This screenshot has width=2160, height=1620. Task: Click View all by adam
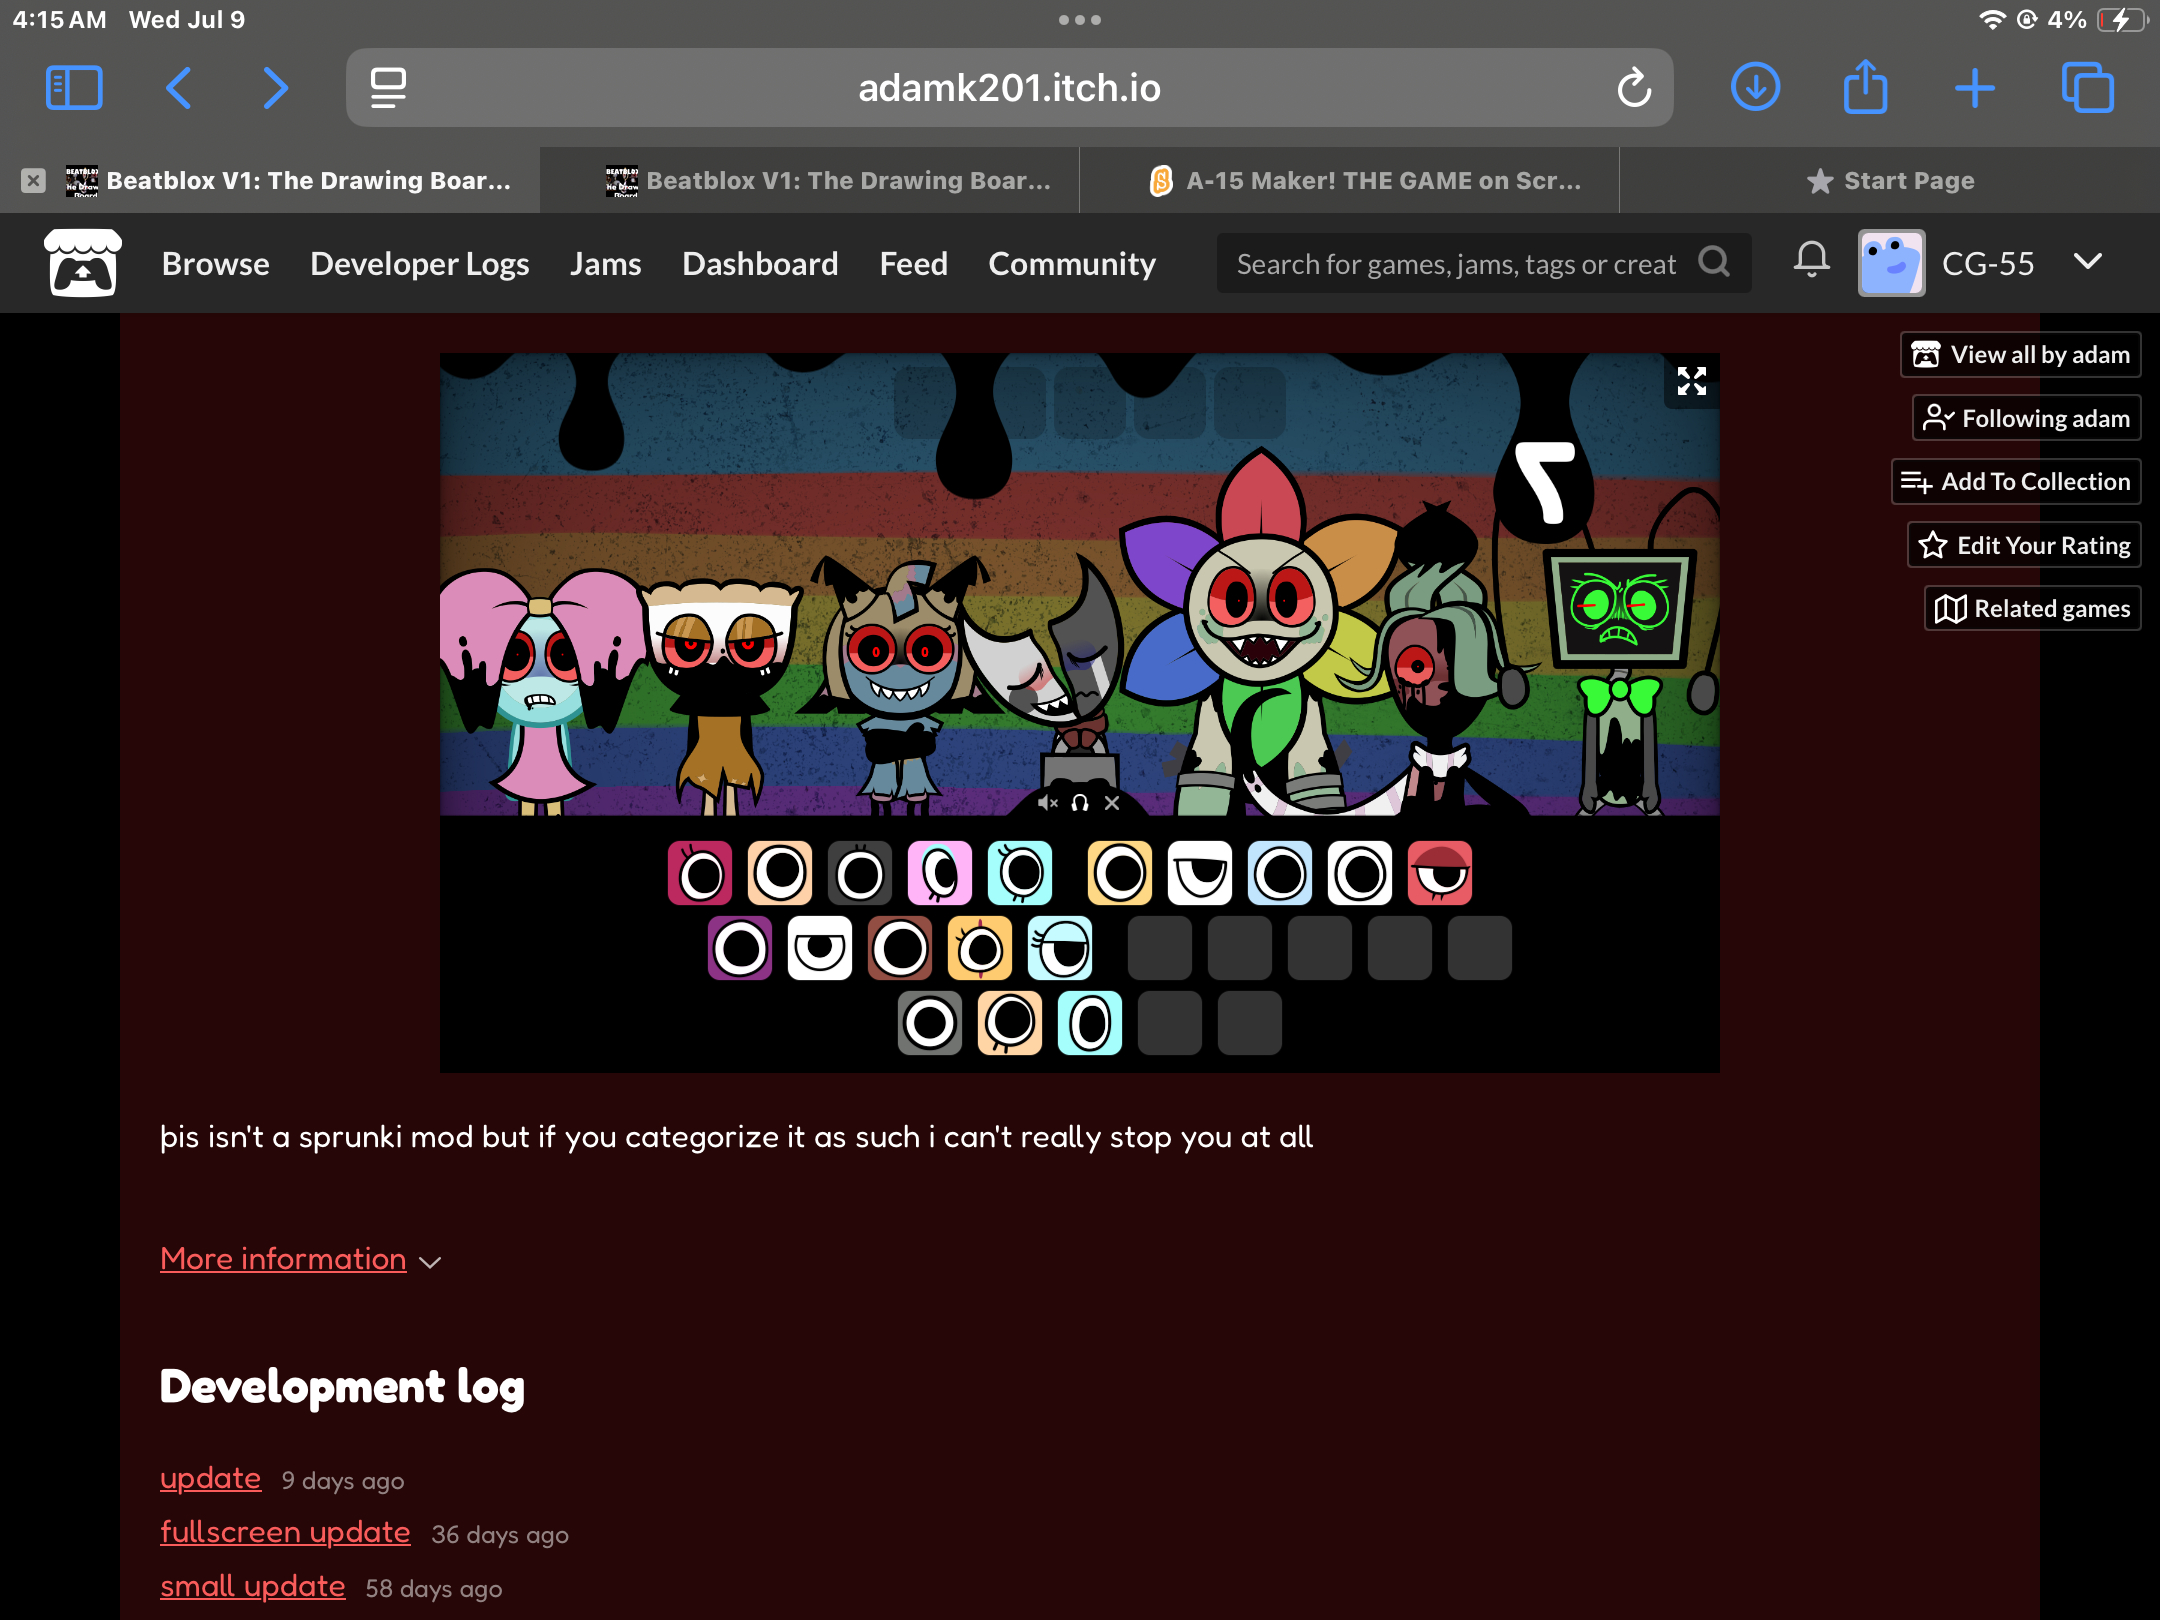[x=2020, y=354]
